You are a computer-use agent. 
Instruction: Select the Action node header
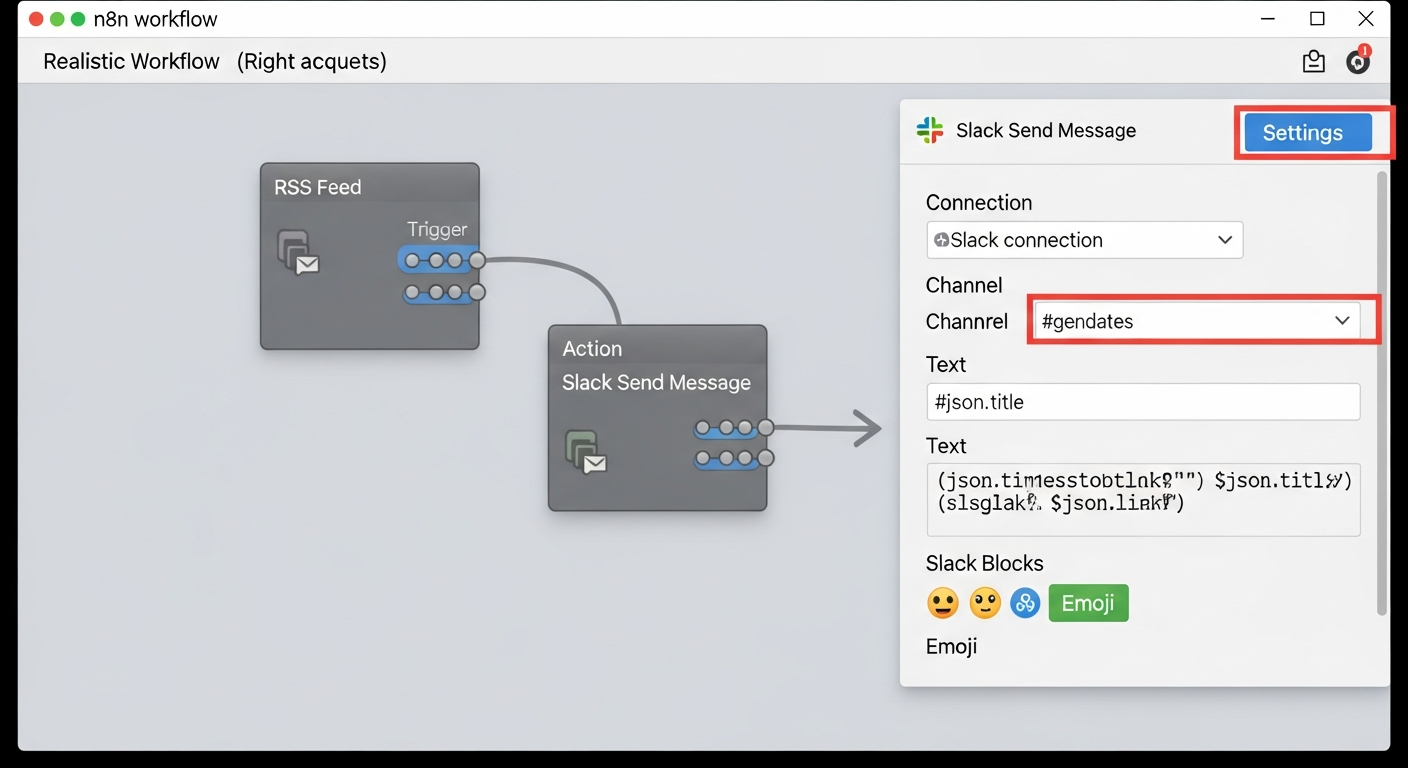[592, 348]
